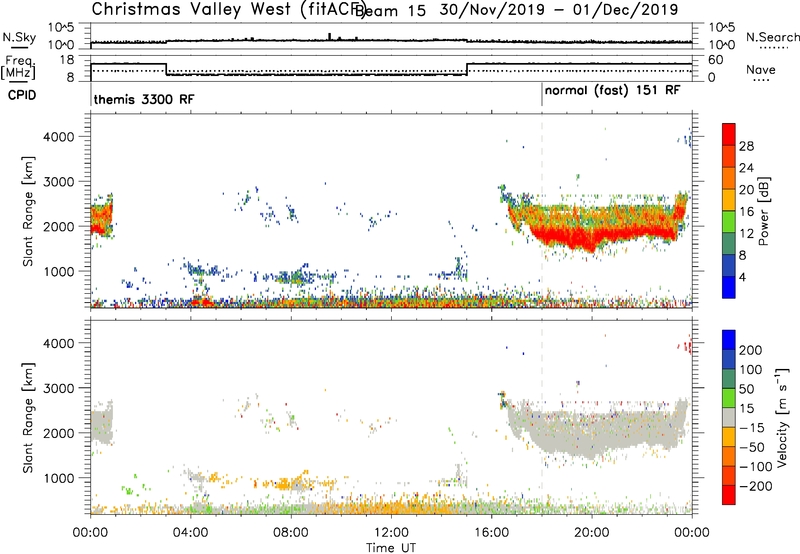The image size is (800, 554).
Task: Click the 'Time UT' axis label
Action: point(391,548)
